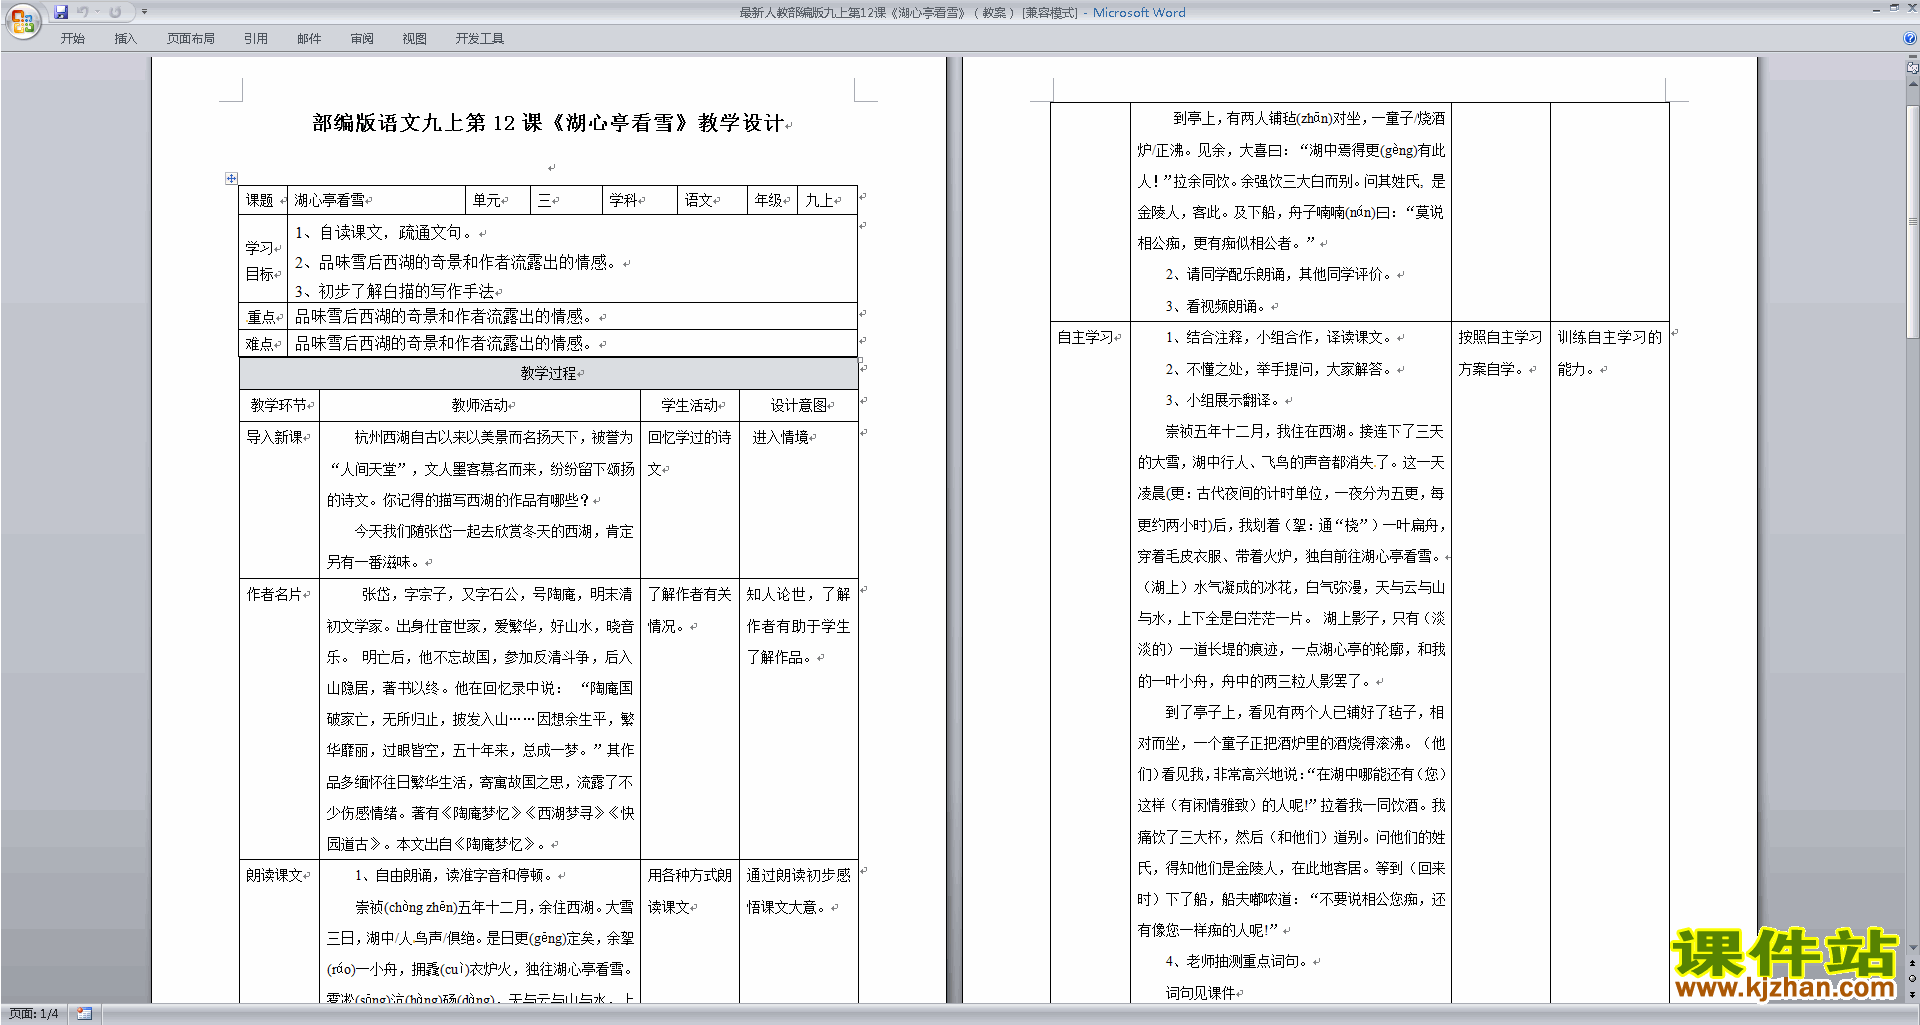
Task: Click line 1、自读课文，疏通文句
Action: (387, 232)
